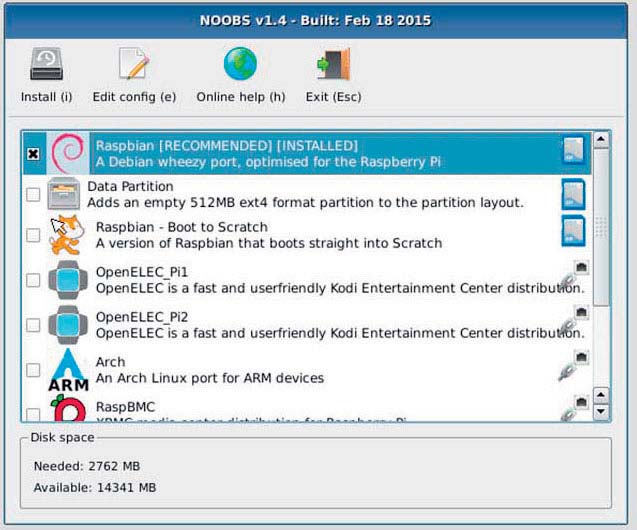This screenshot has width=637, height=530.
Task: Check the Arch checkbox
Action: 33,370
